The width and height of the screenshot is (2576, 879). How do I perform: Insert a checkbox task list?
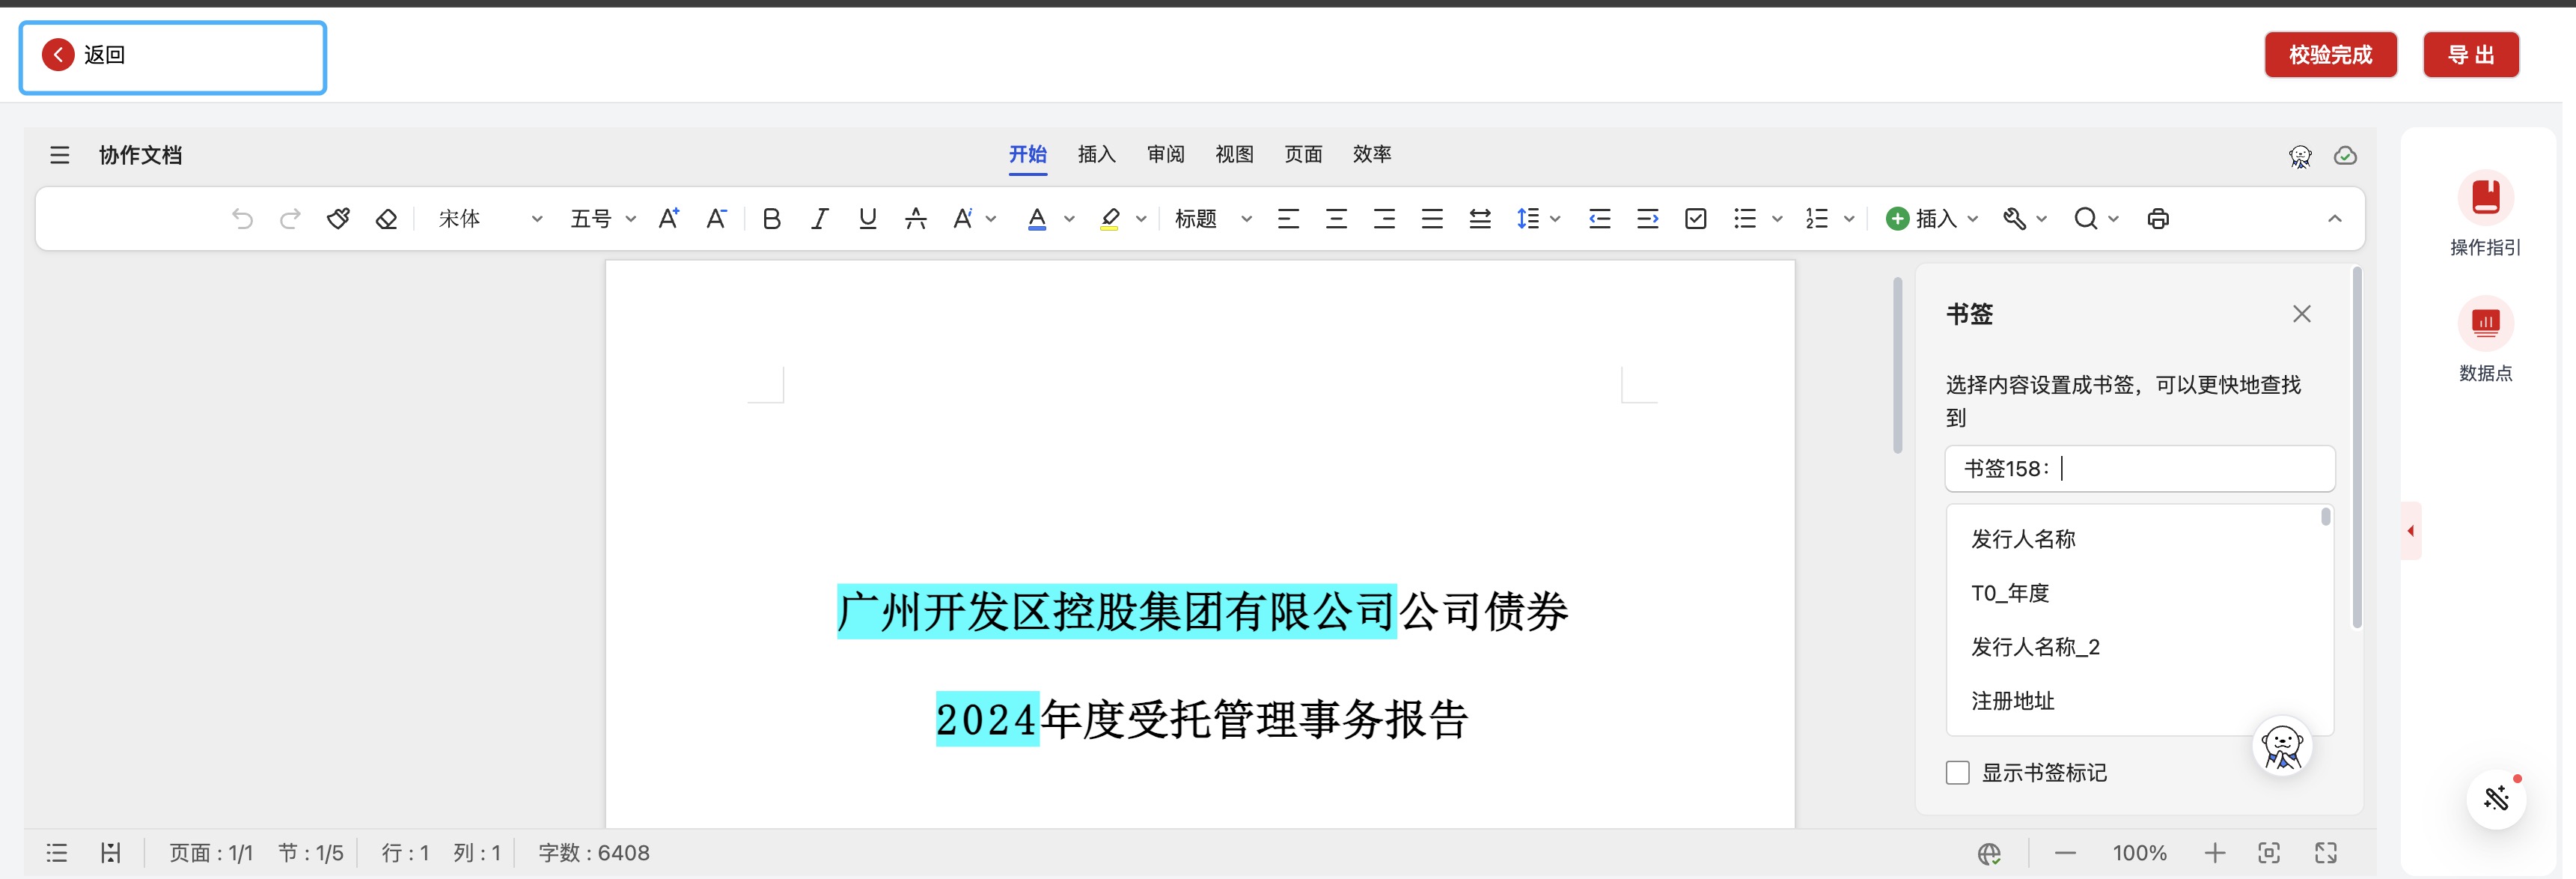click(x=1696, y=218)
